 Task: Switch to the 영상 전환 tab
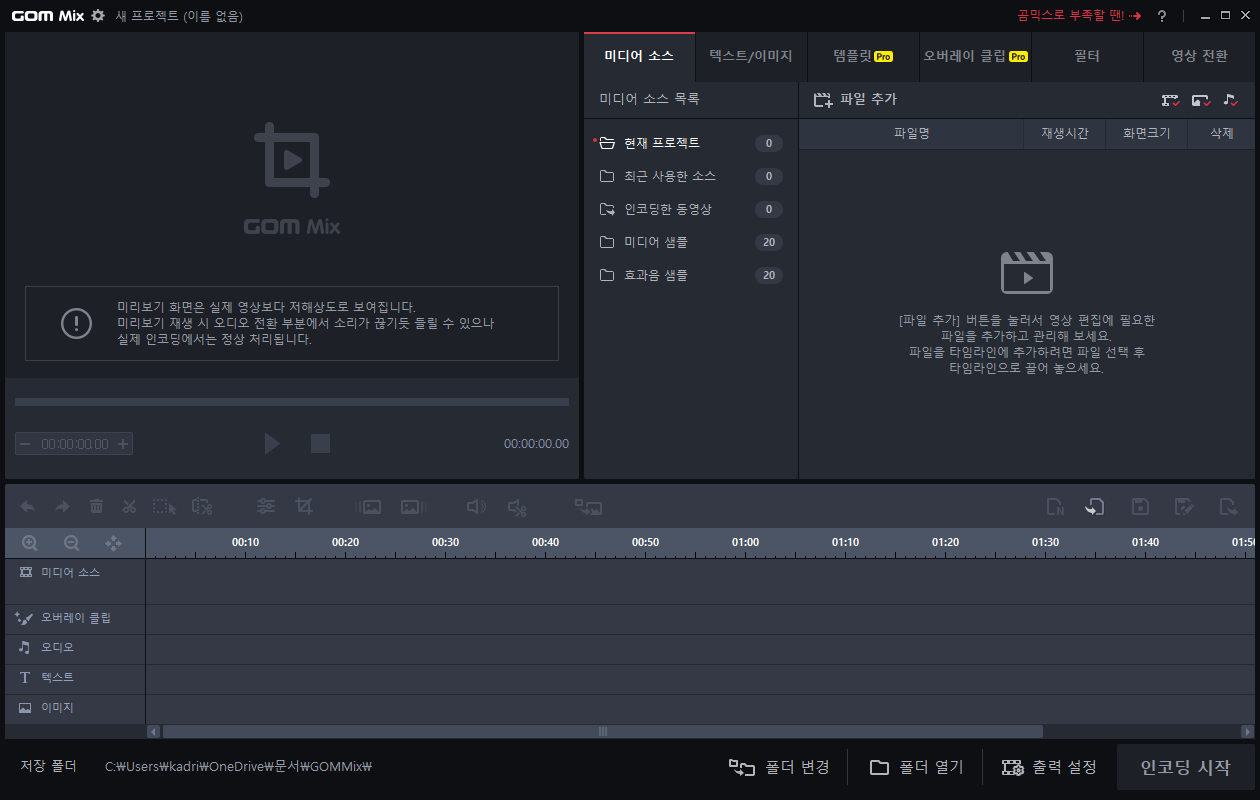(x=1200, y=57)
